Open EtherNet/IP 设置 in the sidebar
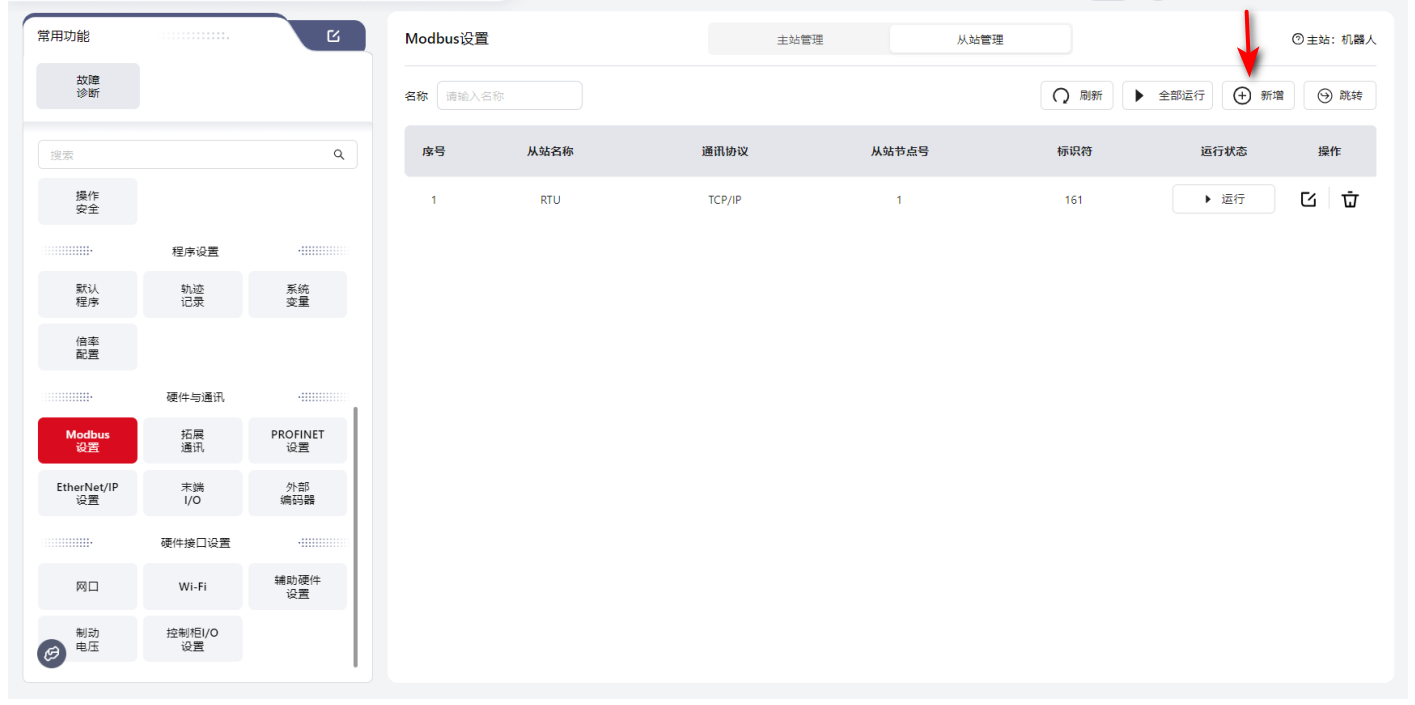This screenshot has width=1415, height=705. 88,493
